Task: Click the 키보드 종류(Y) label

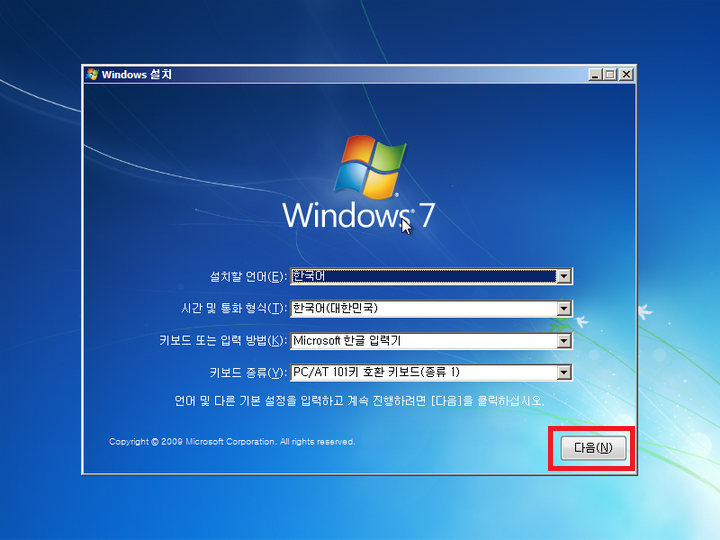Action: (x=248, y=372)
